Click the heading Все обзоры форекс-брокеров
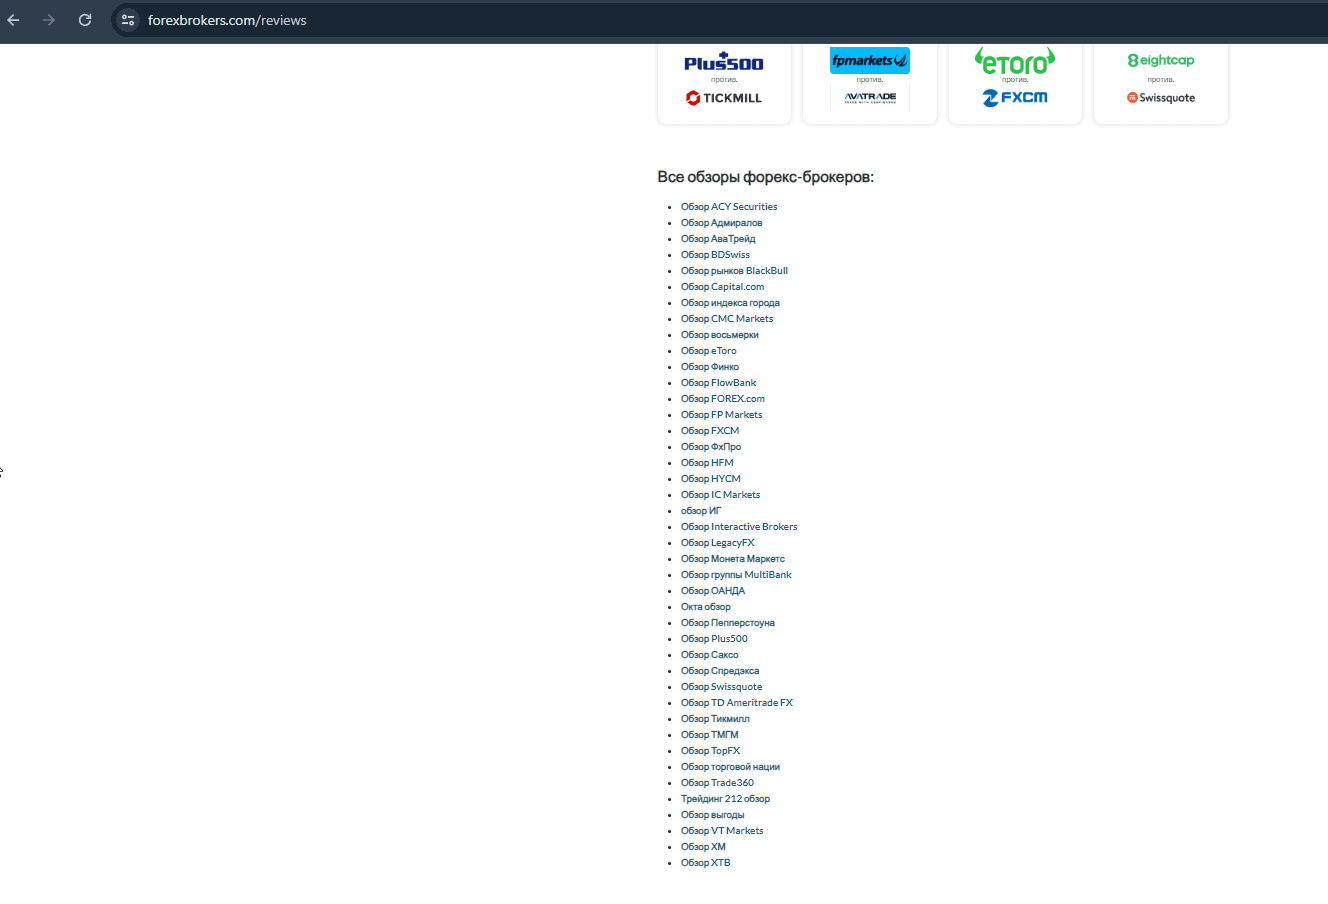This screenshot has width=1328, height=904. [765, 177]
